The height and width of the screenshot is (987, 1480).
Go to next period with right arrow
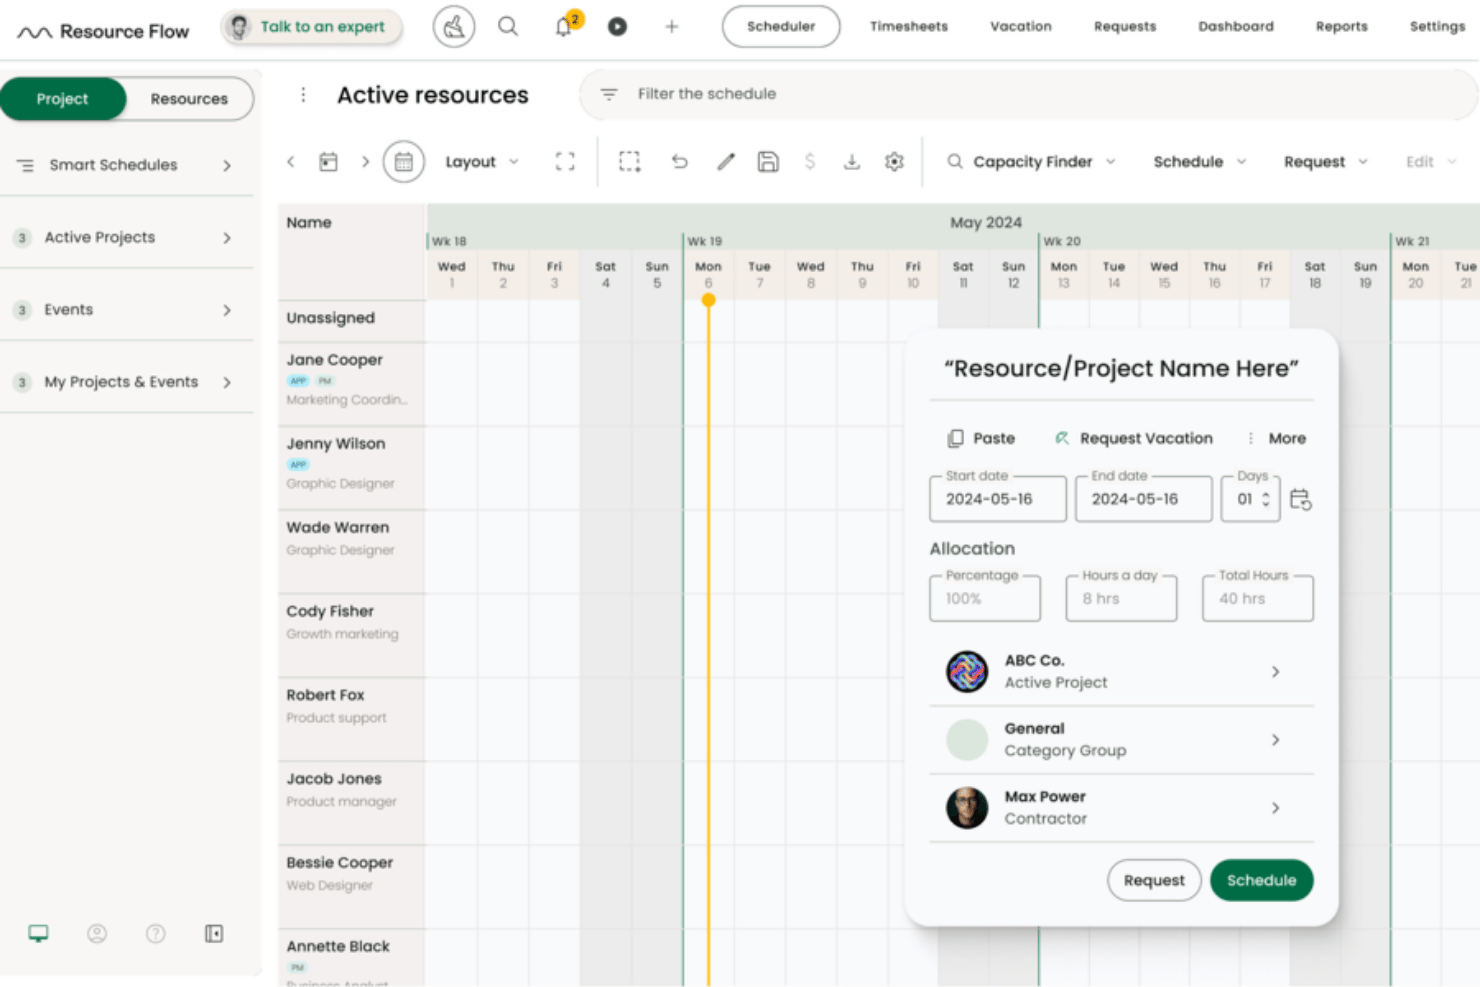click(365, 161)
